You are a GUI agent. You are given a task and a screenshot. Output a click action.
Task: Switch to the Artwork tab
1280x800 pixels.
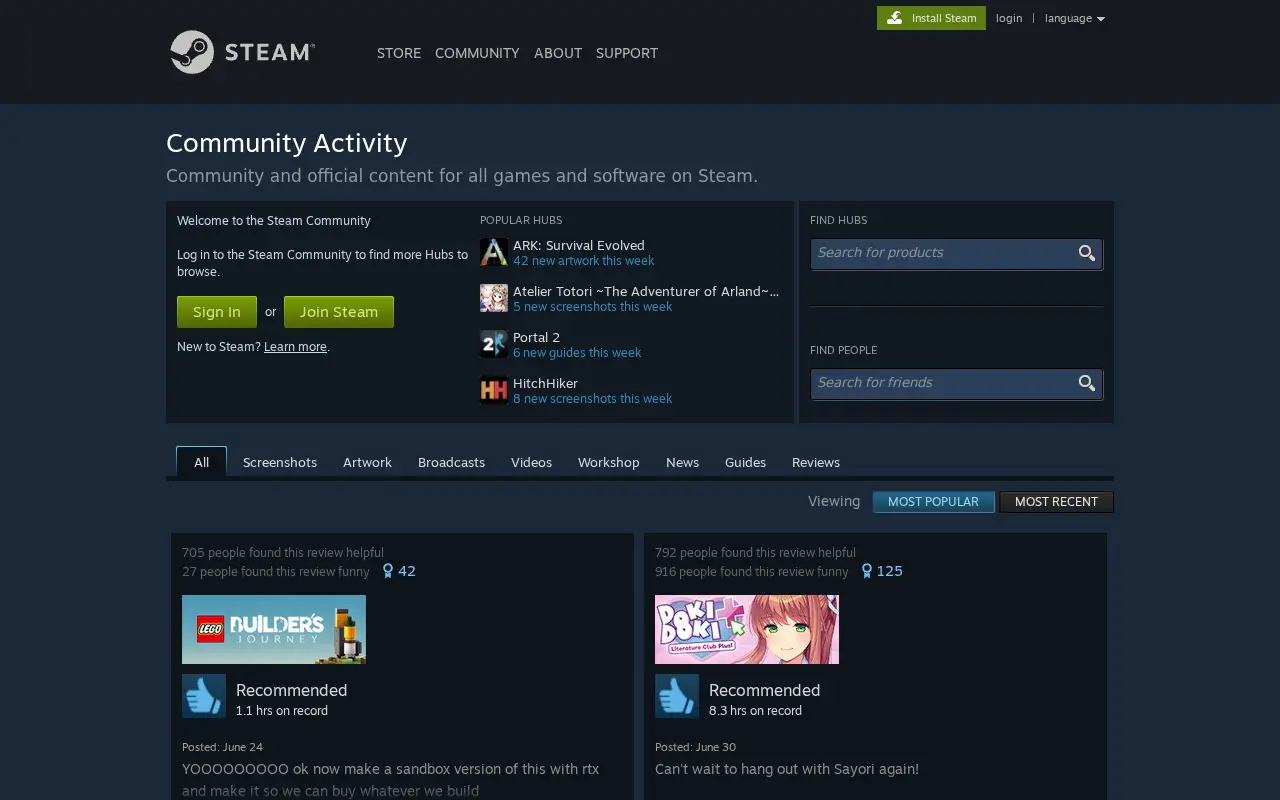click(x=367, y=462)
